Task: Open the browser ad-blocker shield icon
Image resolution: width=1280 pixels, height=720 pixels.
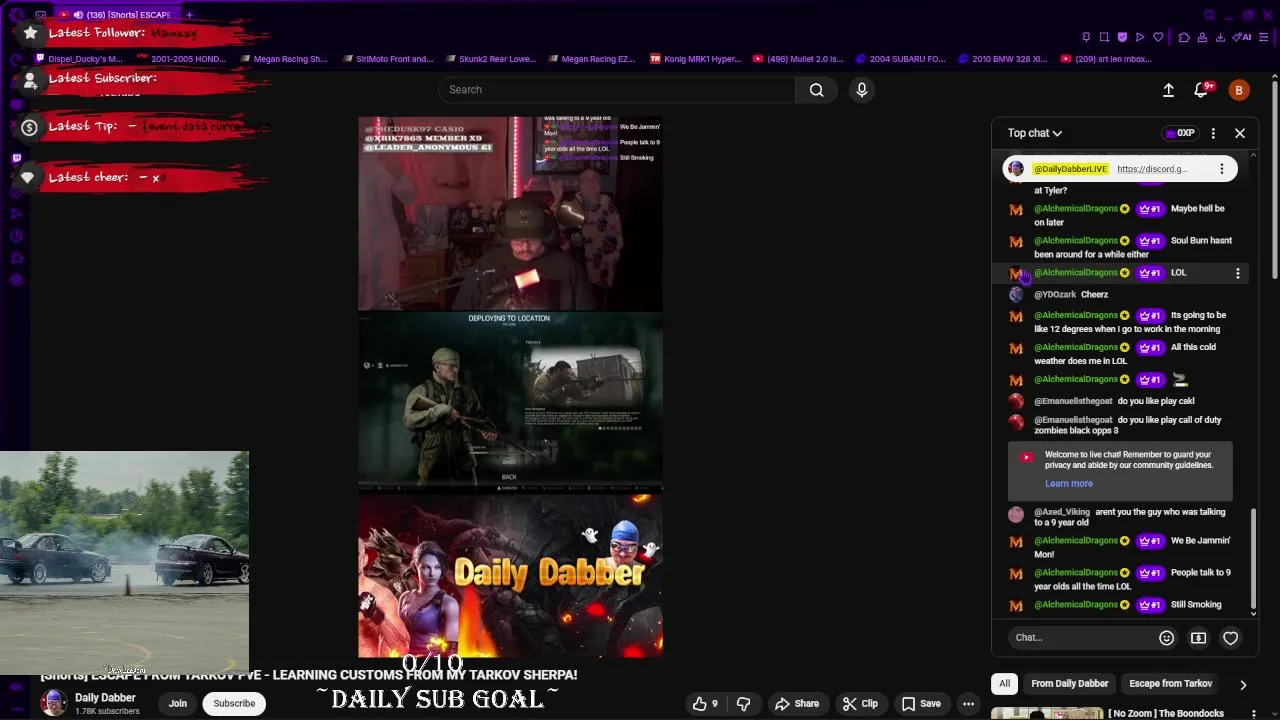Action: [x=1122, y=37]
